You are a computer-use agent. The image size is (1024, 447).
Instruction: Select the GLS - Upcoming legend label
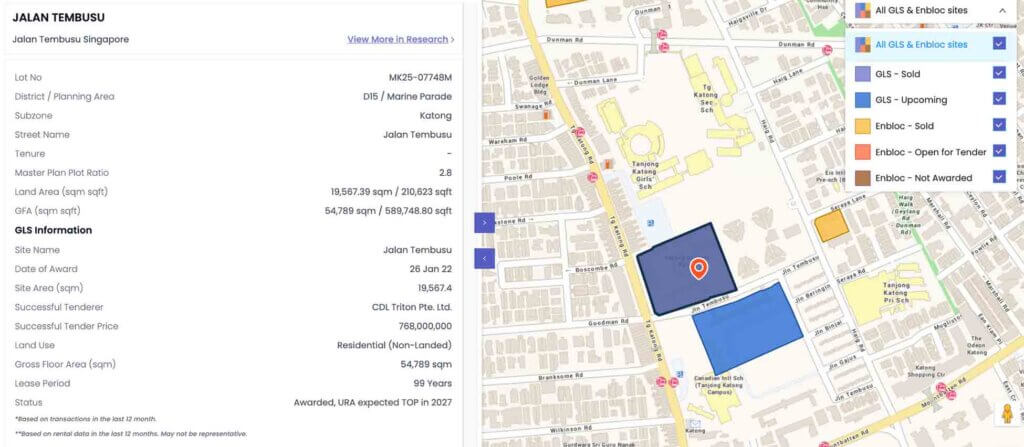(911, 100)
